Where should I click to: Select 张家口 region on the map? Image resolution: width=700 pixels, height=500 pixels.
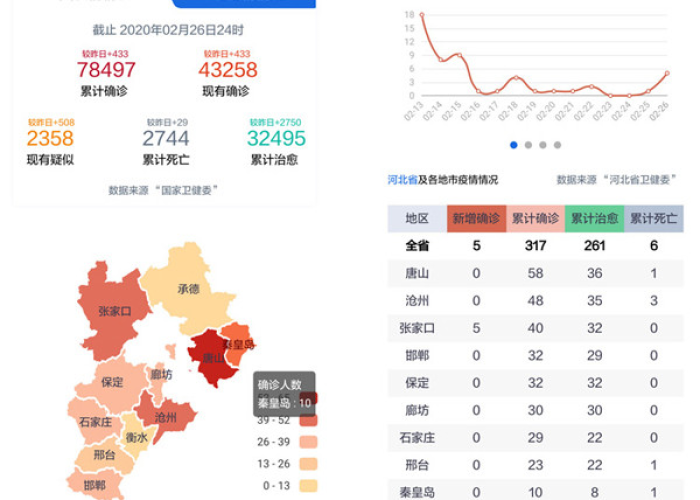tap(115, 311)
